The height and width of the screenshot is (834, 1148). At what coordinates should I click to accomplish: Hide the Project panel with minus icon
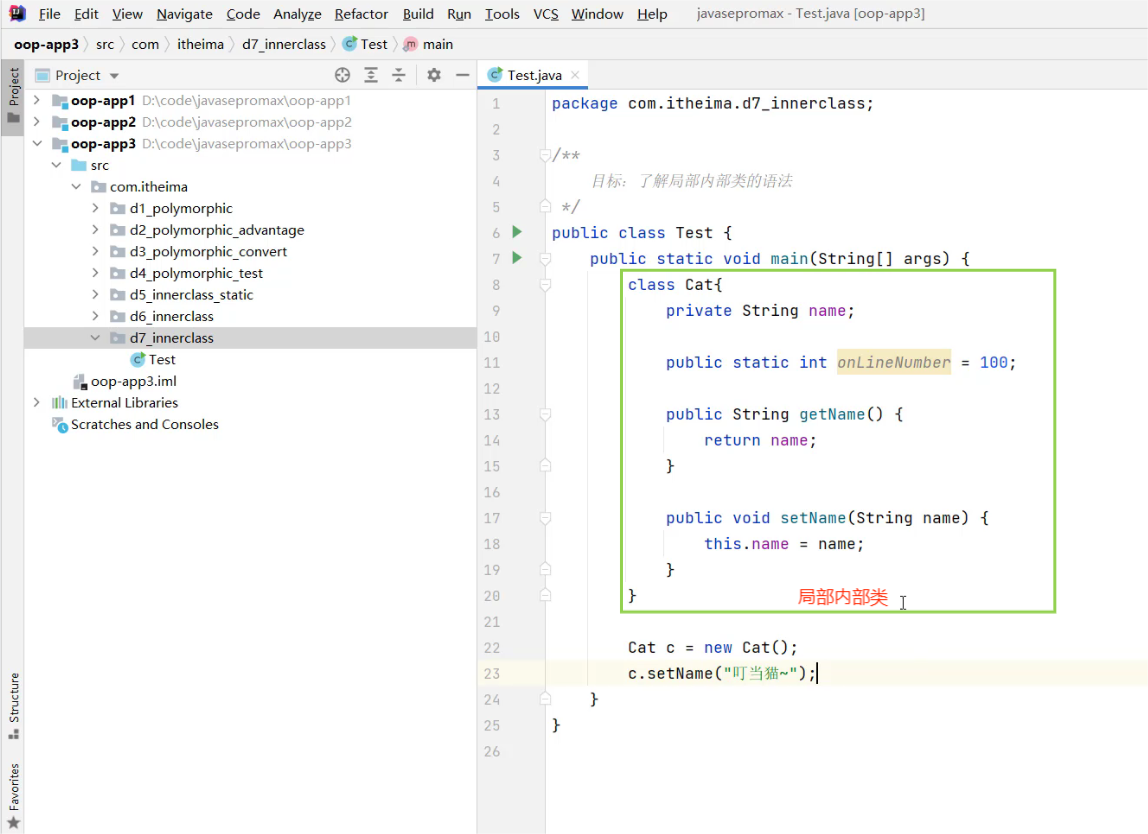[x=462, y=75]
